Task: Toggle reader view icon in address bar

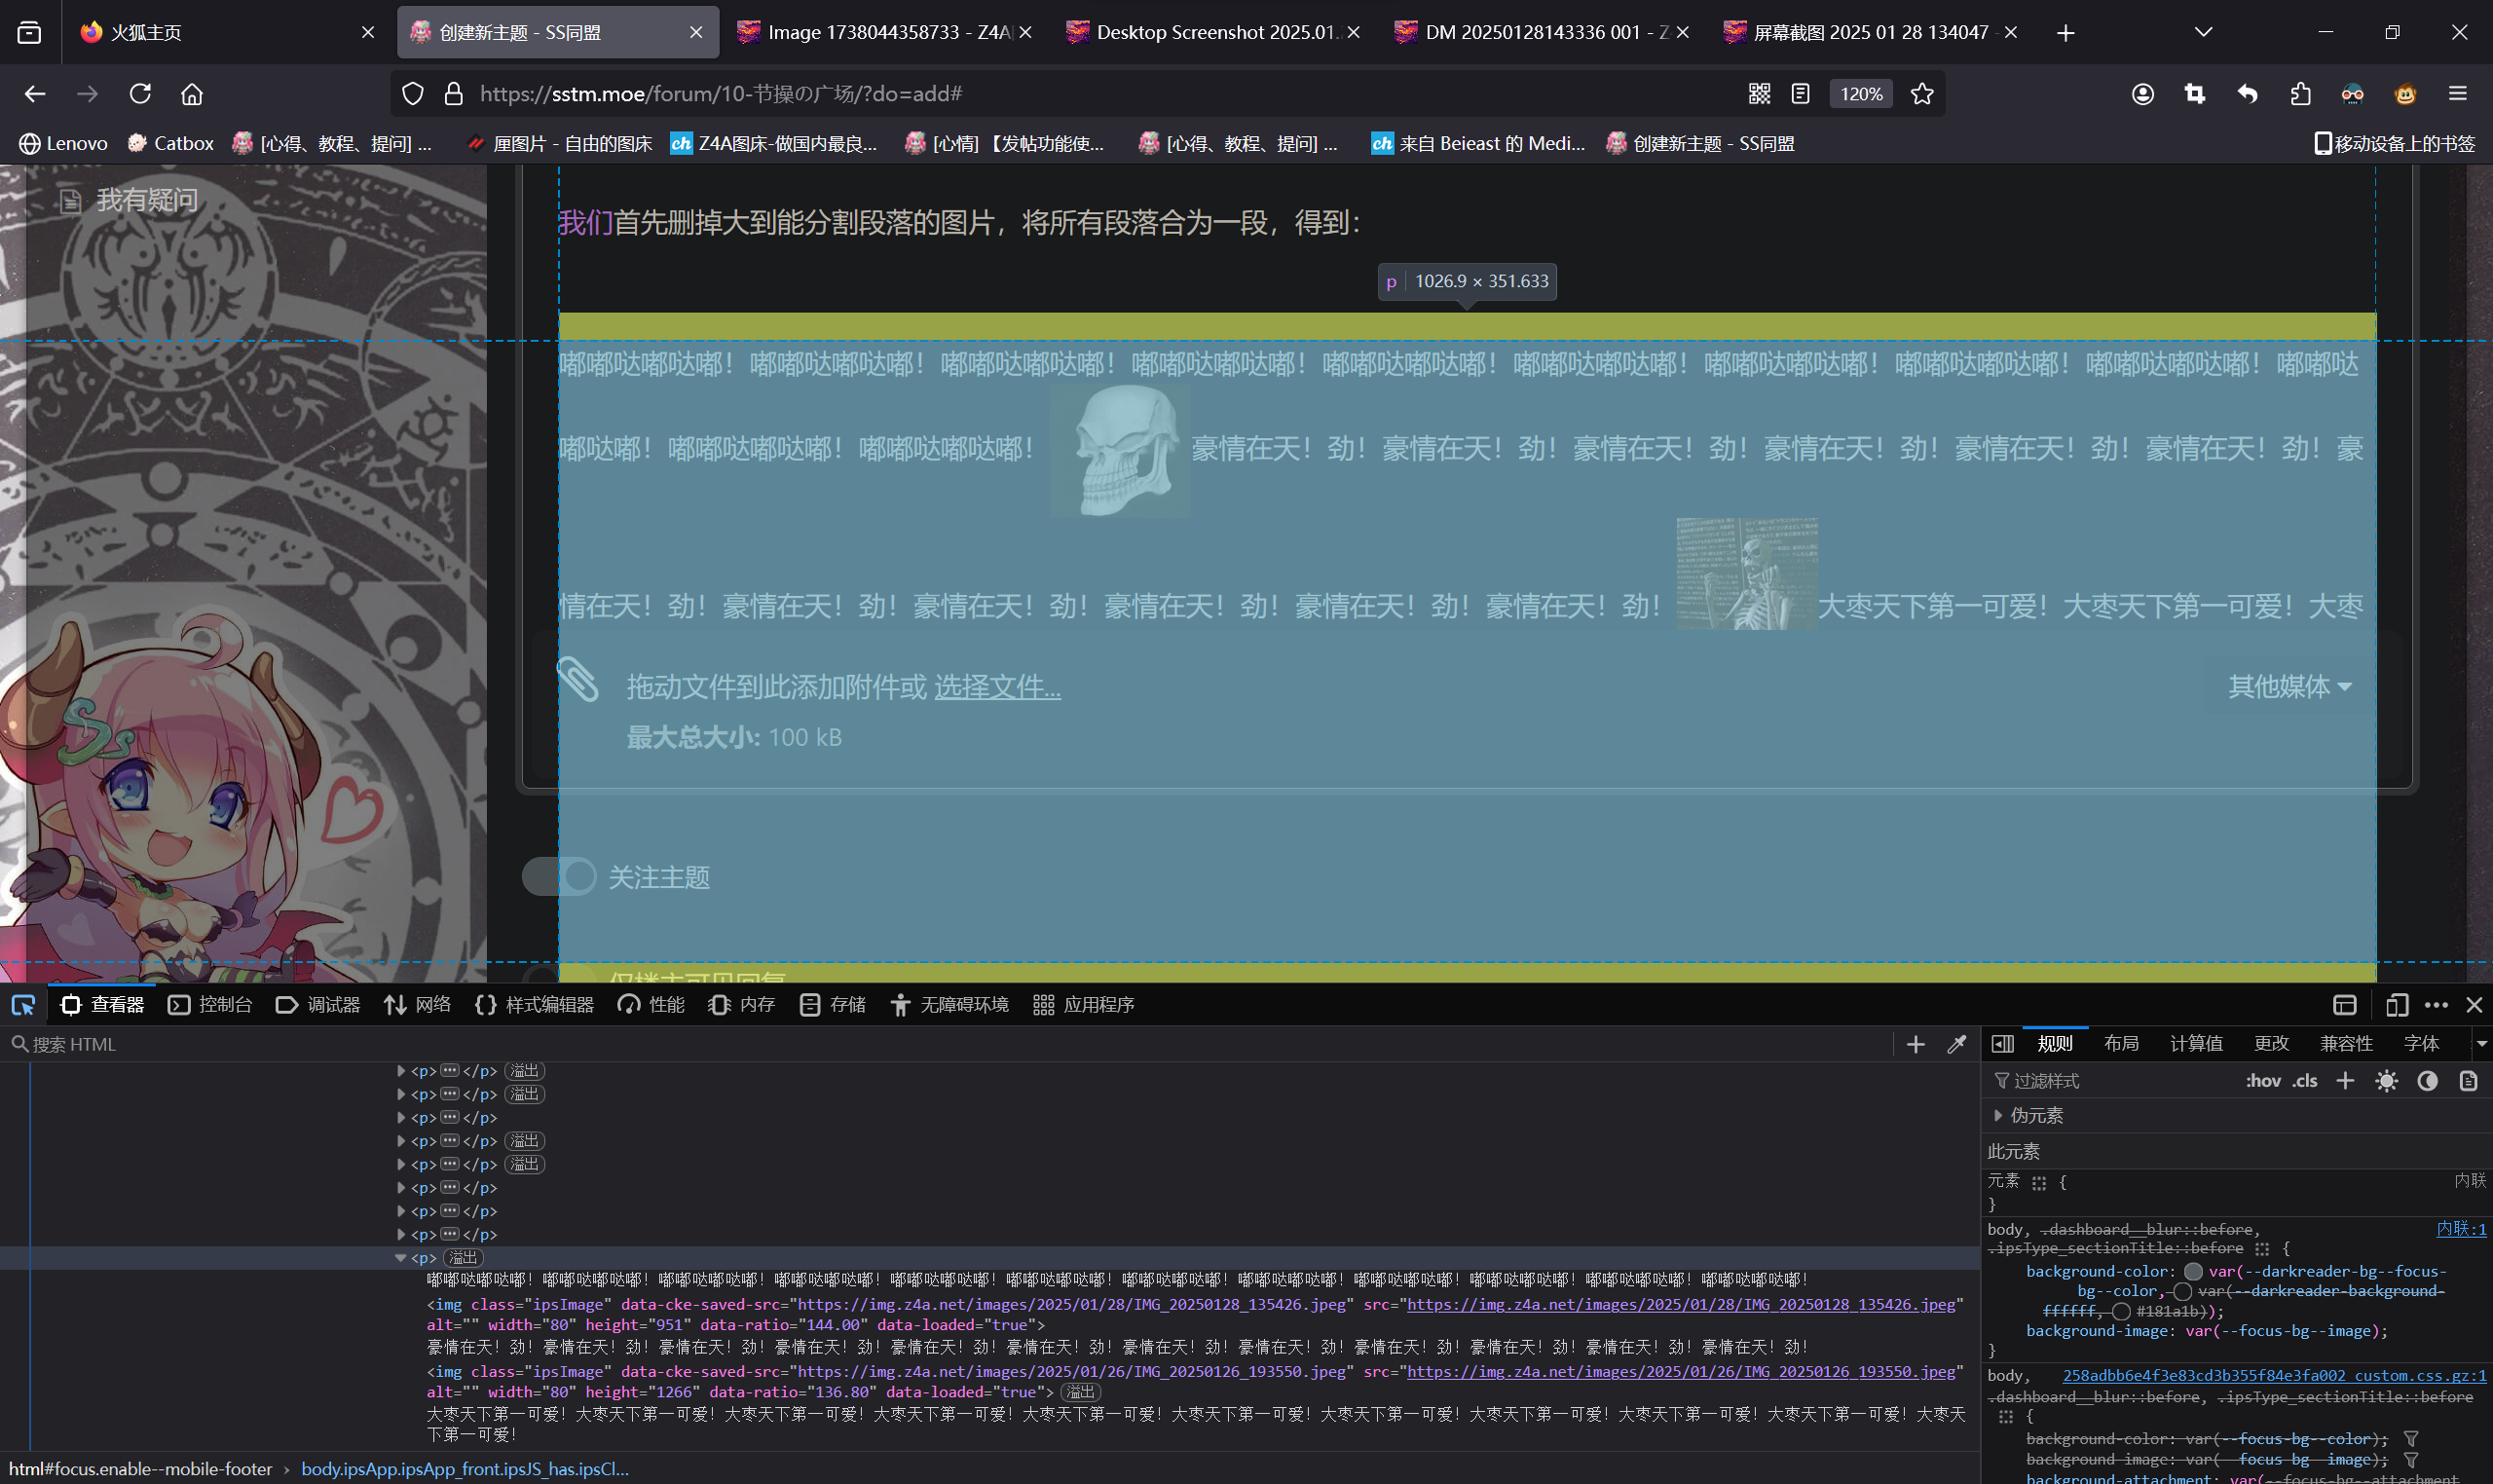Action: pyautogui.click(x=1800, y=94)
